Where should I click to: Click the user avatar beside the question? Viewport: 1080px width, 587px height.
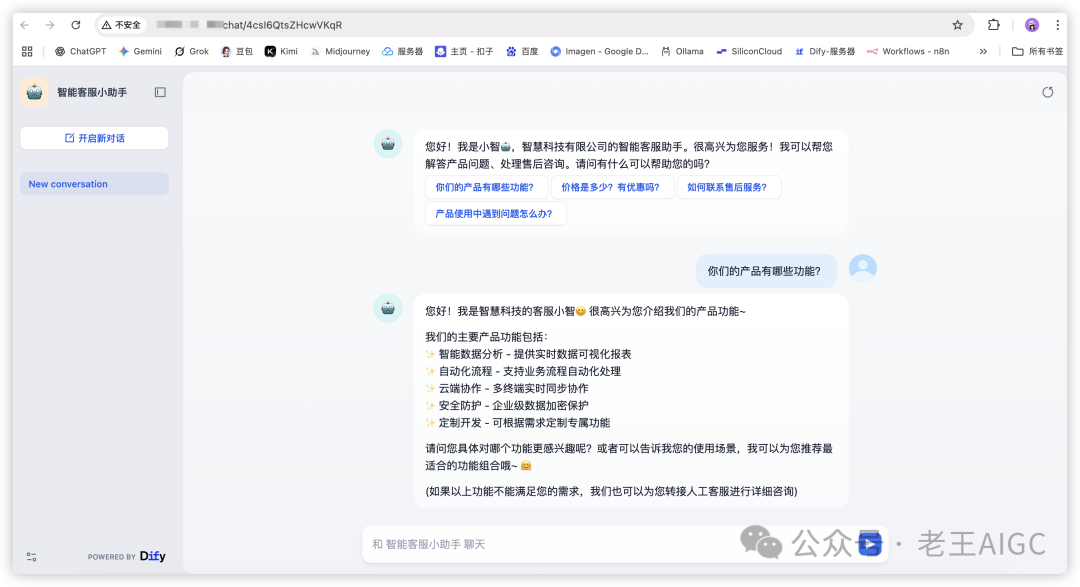coord(862,268)
